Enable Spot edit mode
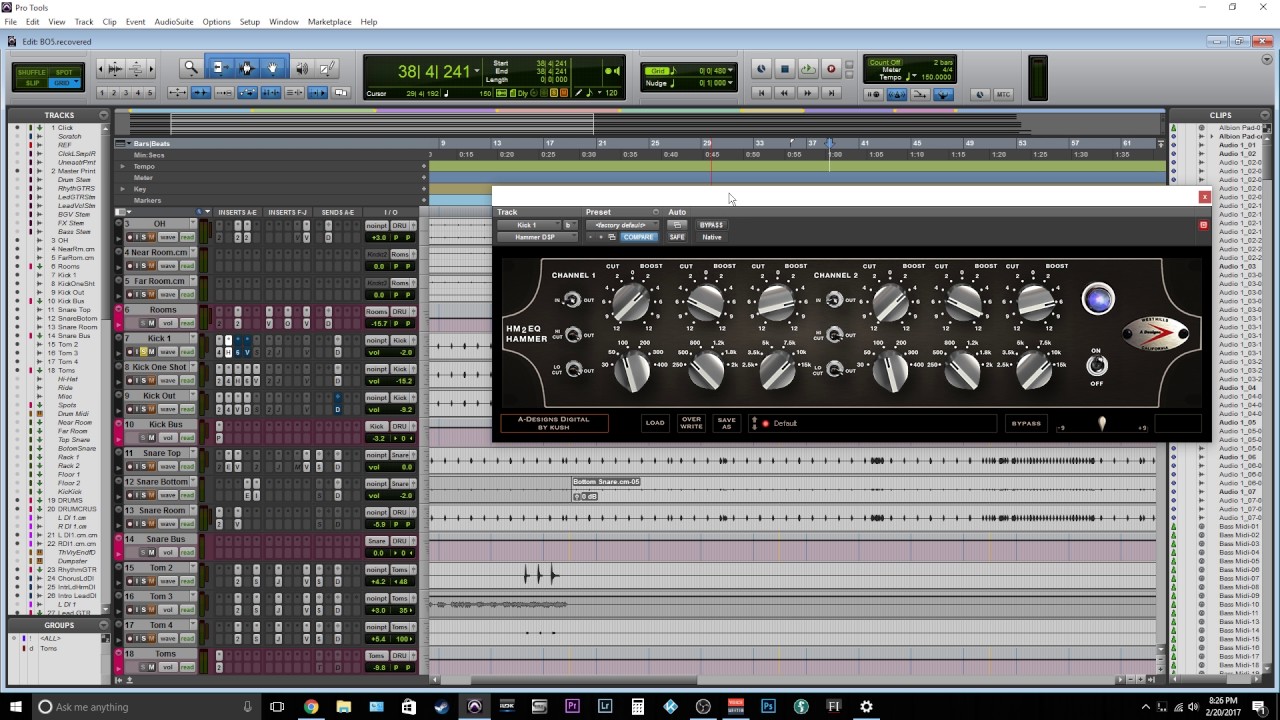 64,72
